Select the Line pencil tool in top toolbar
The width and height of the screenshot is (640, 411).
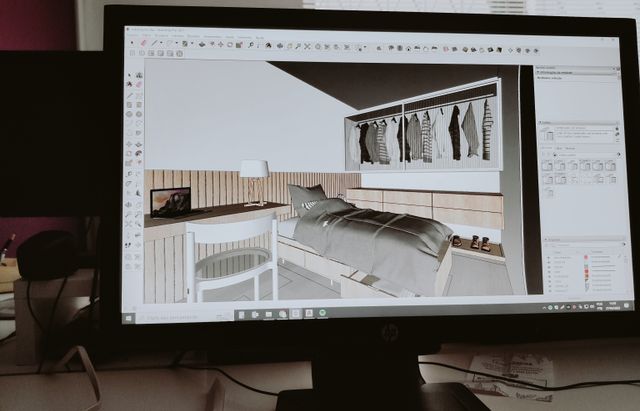click(154, 43)
